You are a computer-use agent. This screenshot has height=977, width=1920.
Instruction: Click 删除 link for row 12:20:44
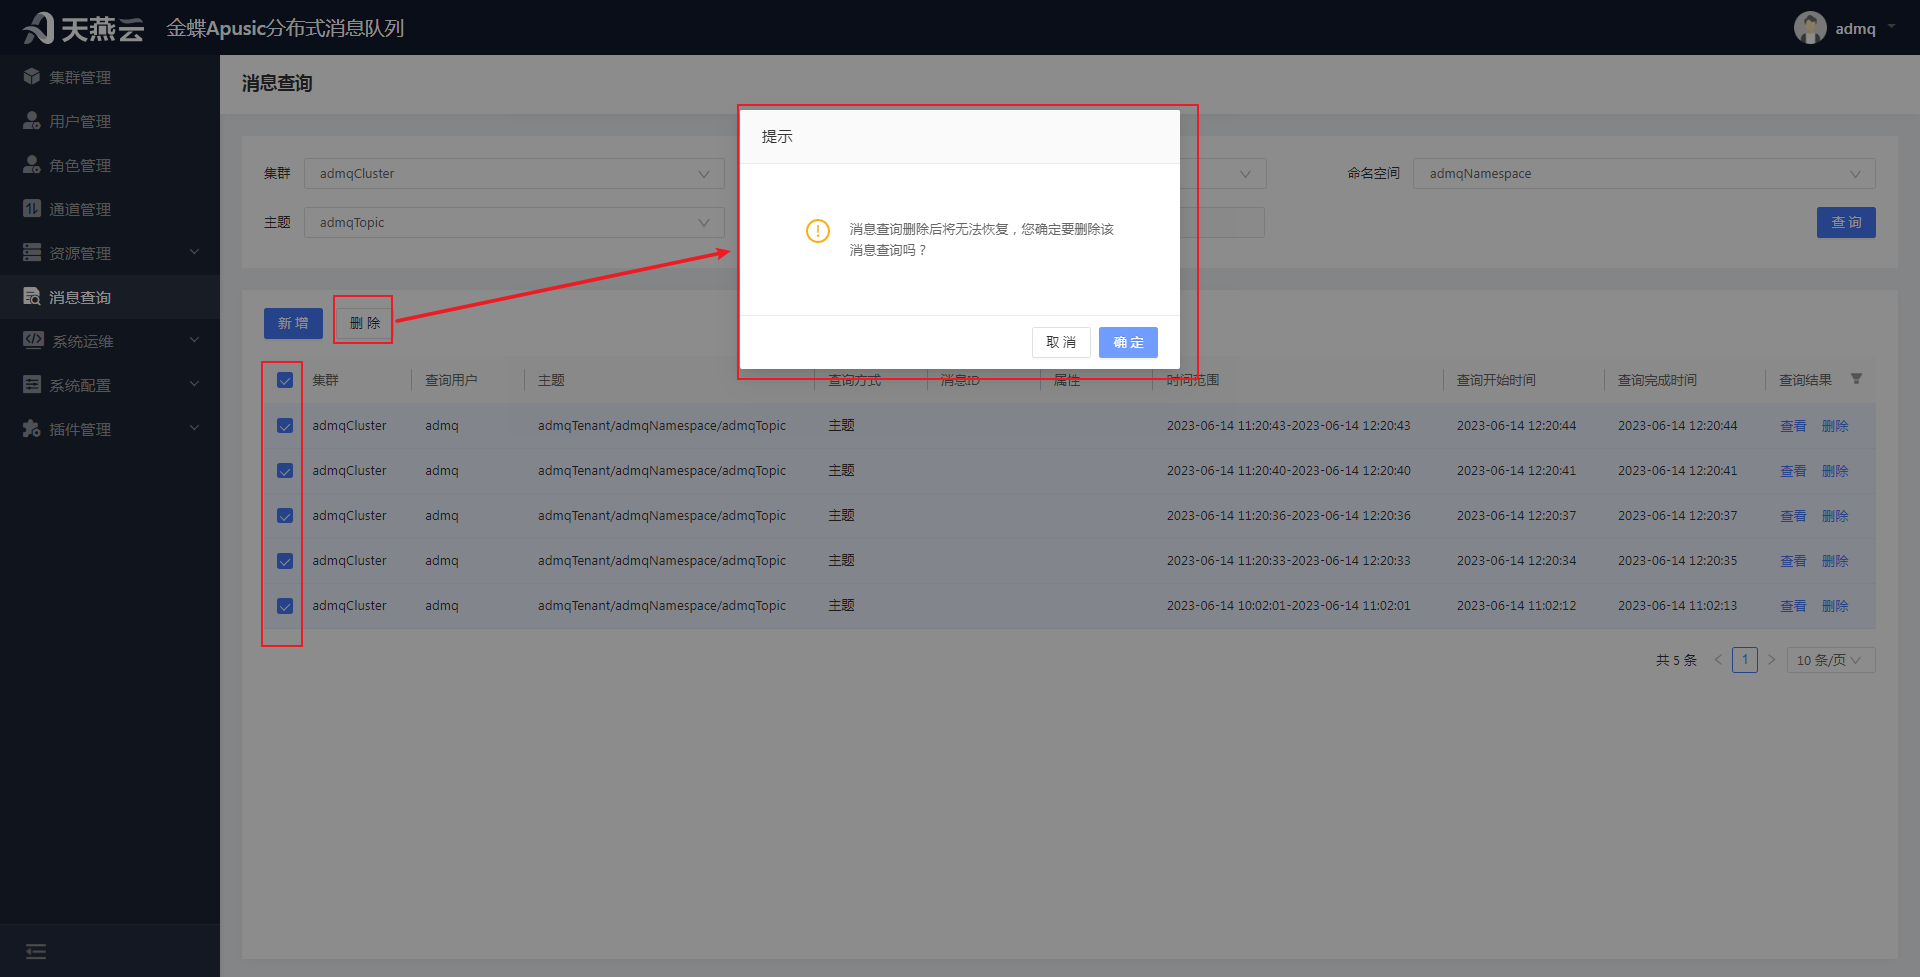point(1835,426)
